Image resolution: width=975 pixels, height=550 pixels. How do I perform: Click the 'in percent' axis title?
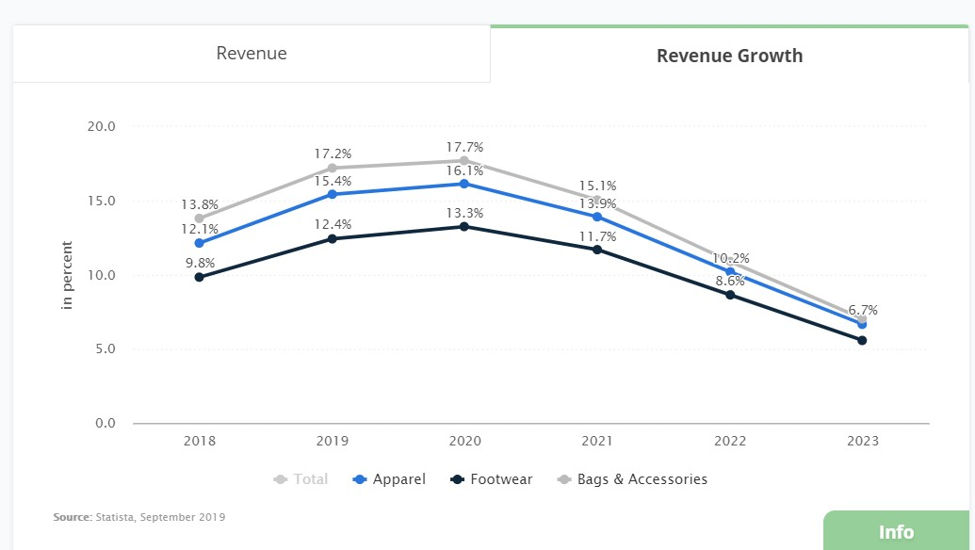click(67, 275)
